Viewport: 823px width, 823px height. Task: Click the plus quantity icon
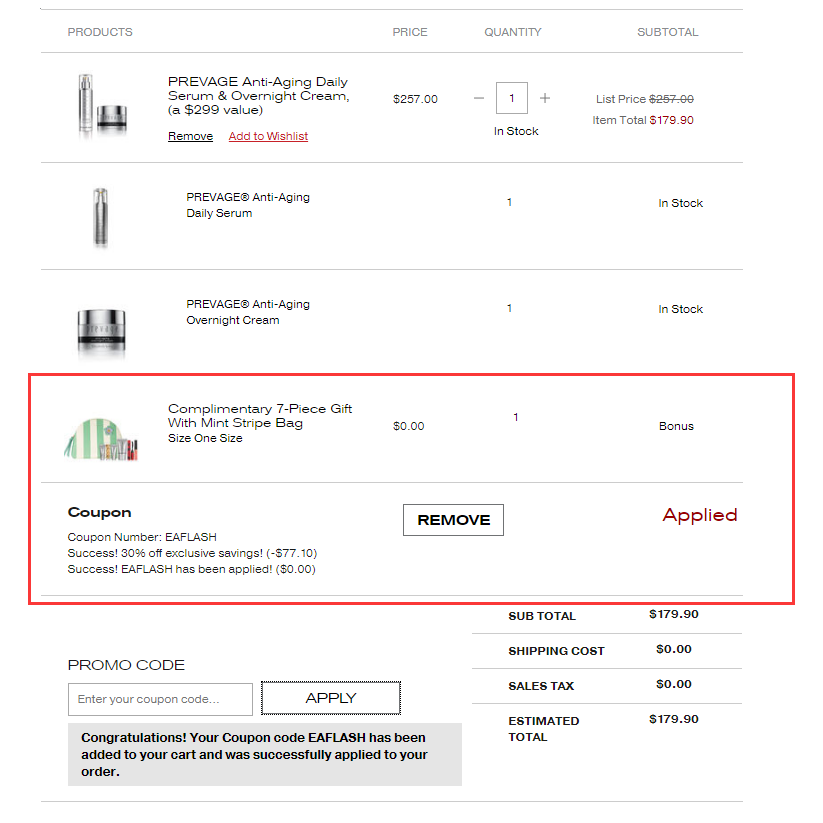tap(545, 98)
